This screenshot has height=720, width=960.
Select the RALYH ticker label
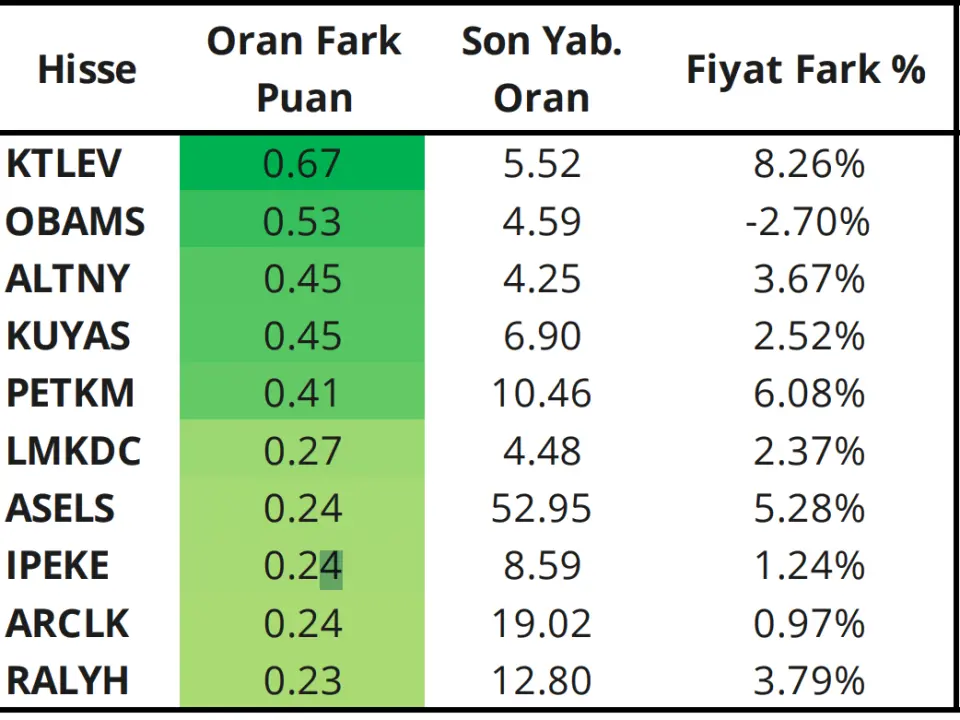pyautogui.click(x=67, y=680)
